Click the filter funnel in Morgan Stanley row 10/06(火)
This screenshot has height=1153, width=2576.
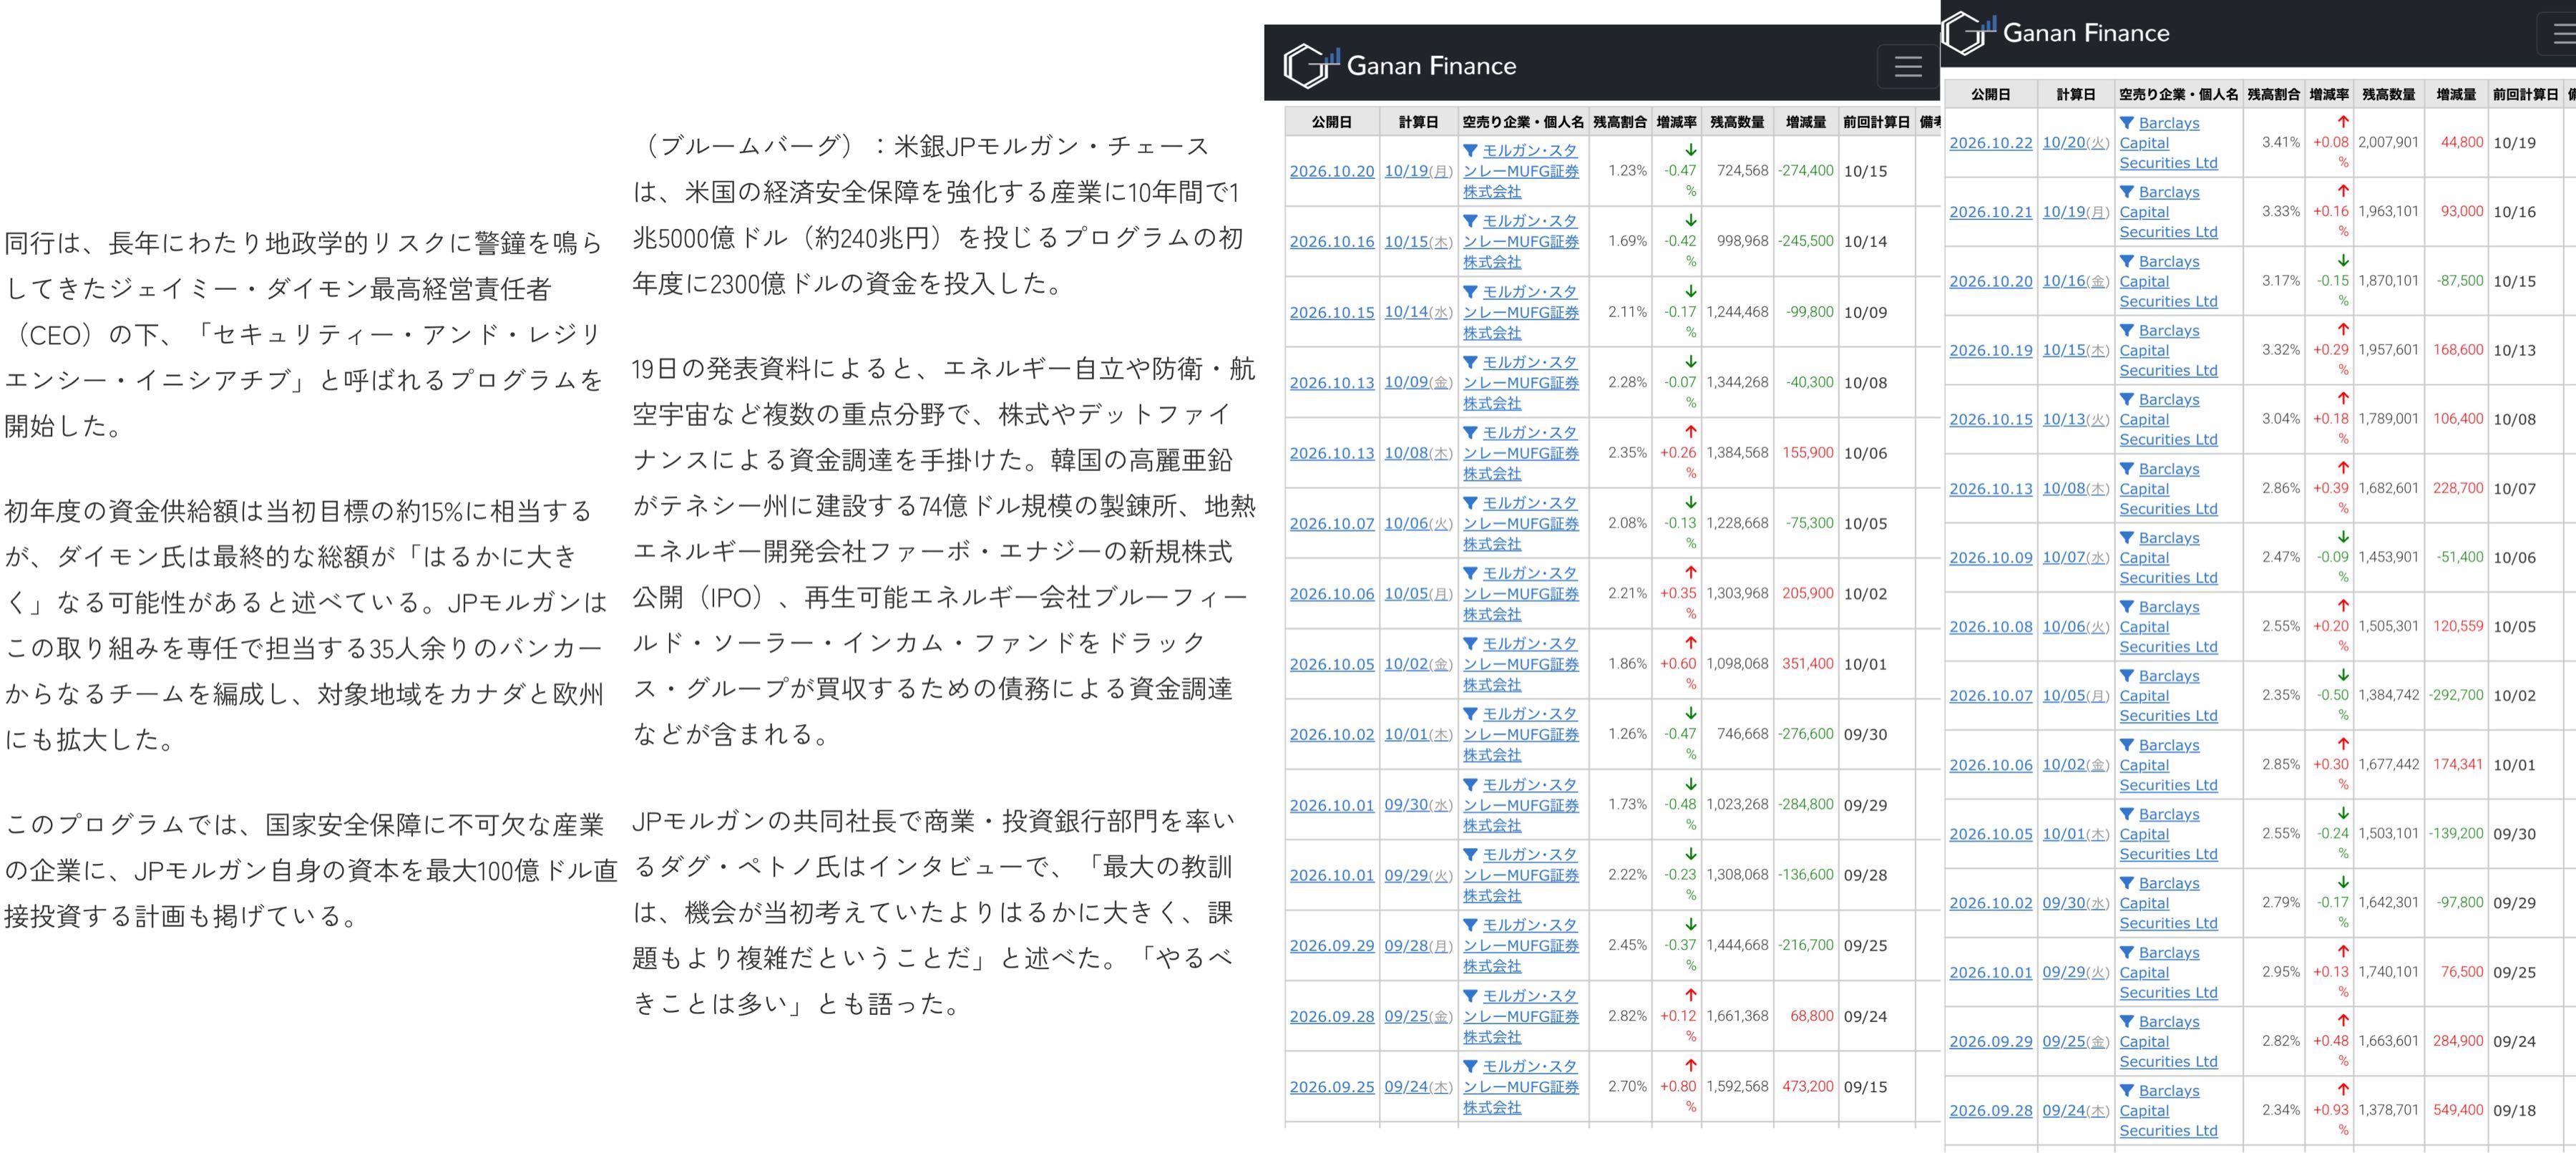pyautogui.click(x=1470, y=503)
